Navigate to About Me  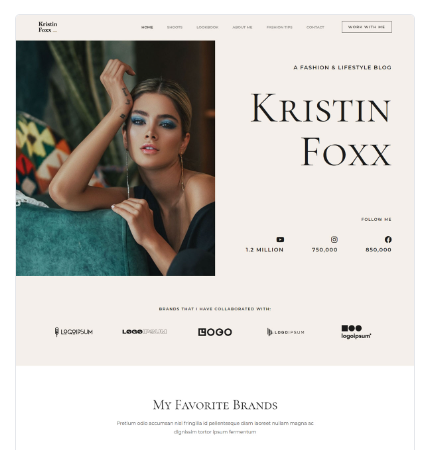click(242, 27)
